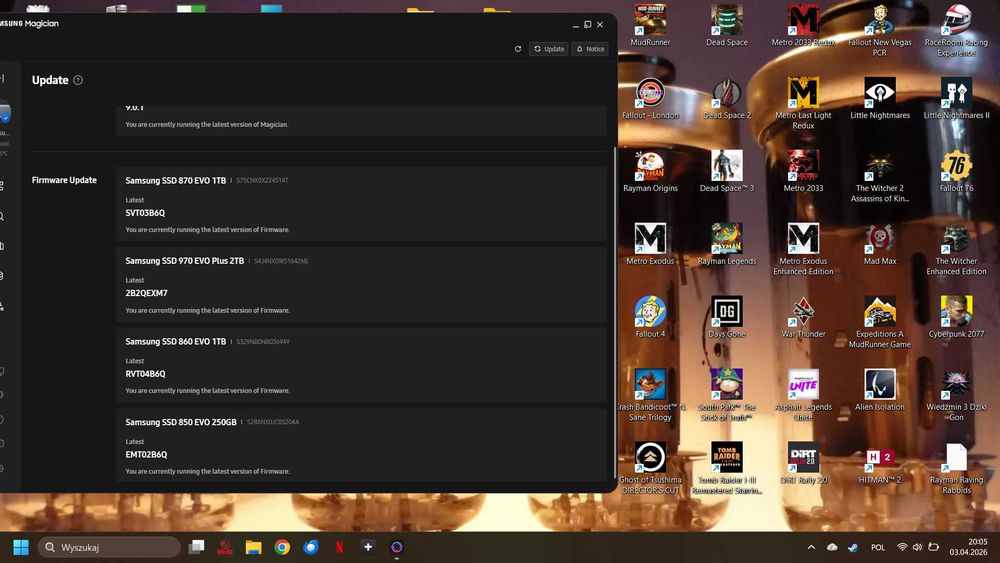Select the Days Gone desktop shortcut
This screenshot has width=1000, height=563.
[x=726, y=317]
